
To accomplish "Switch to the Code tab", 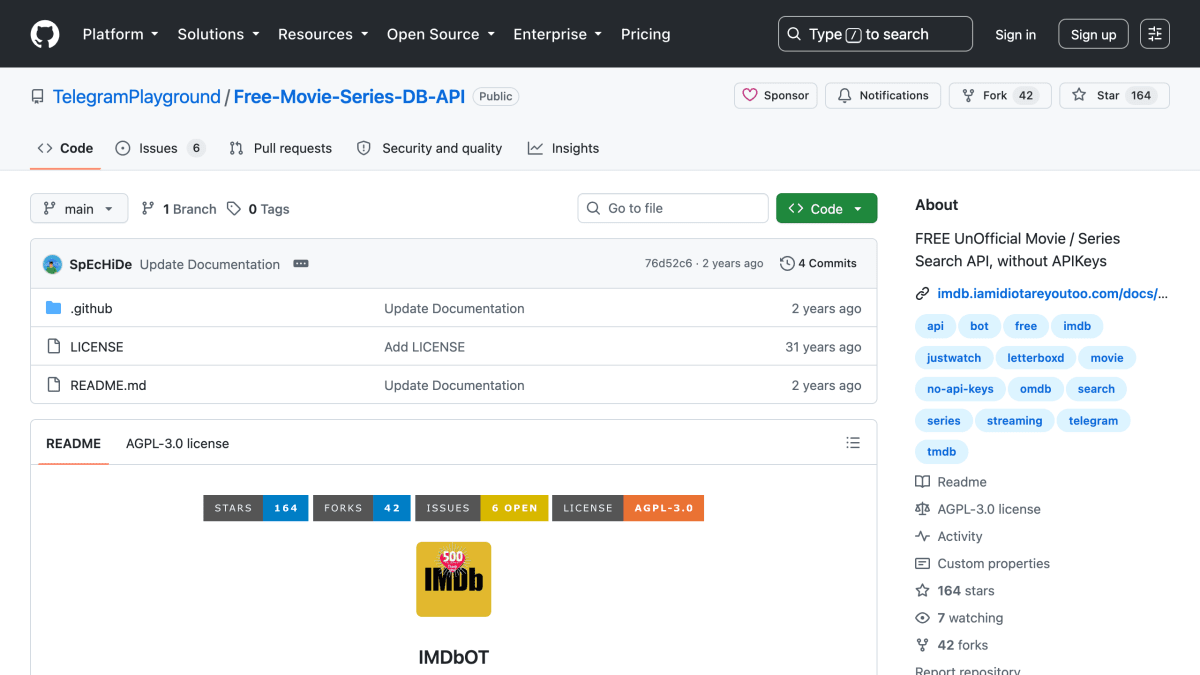I will (x=65, y=148).
